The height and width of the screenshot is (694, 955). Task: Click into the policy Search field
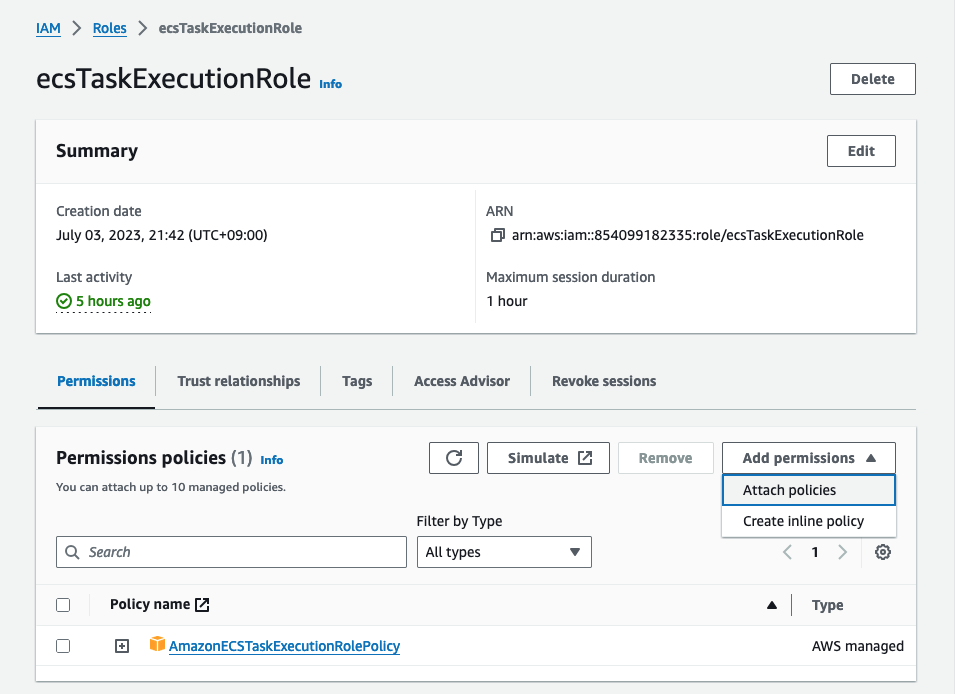click(x=231, y=552)
